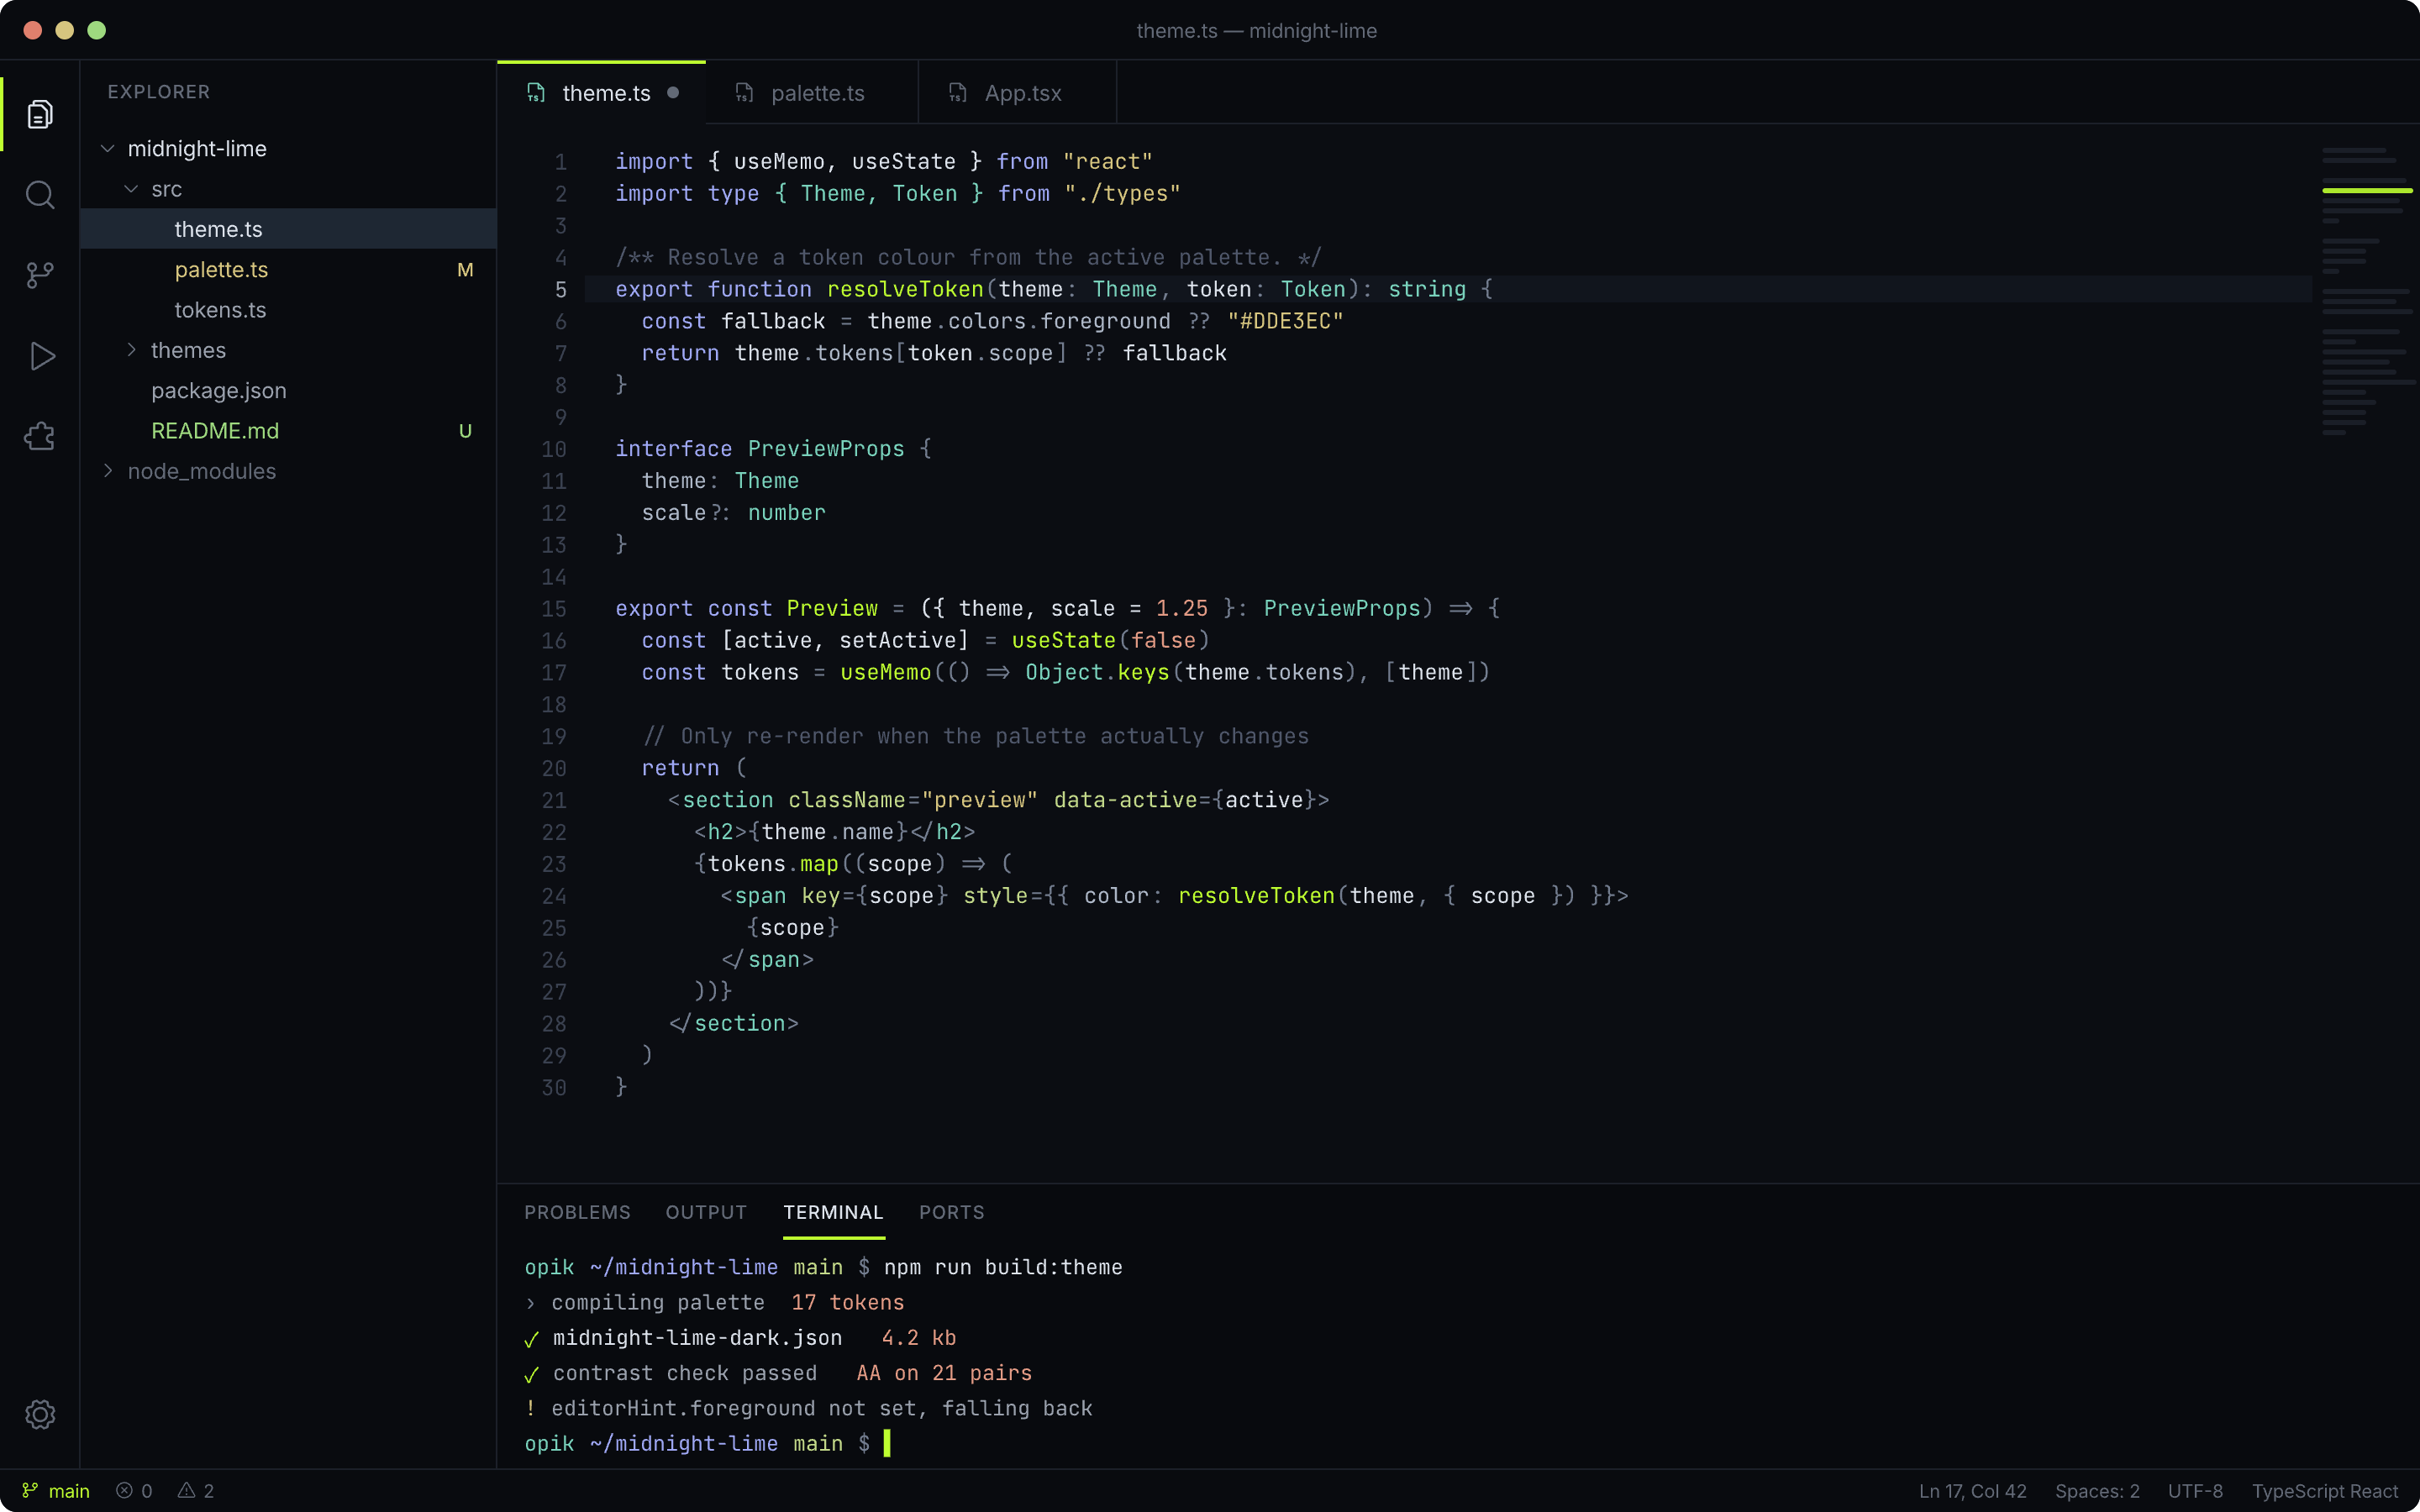Expand the node_modules folder
Viewport: 2420px width, 1512px height.
click(108, 471)
